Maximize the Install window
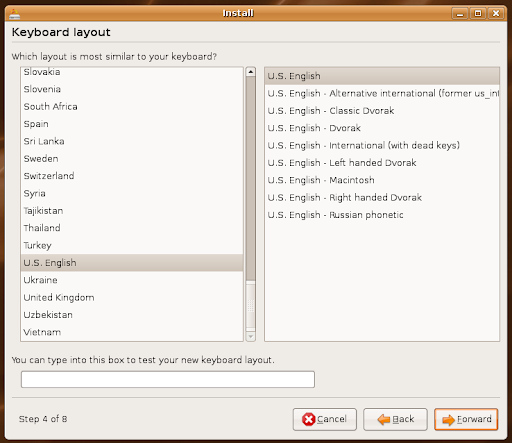 [478, 13]
